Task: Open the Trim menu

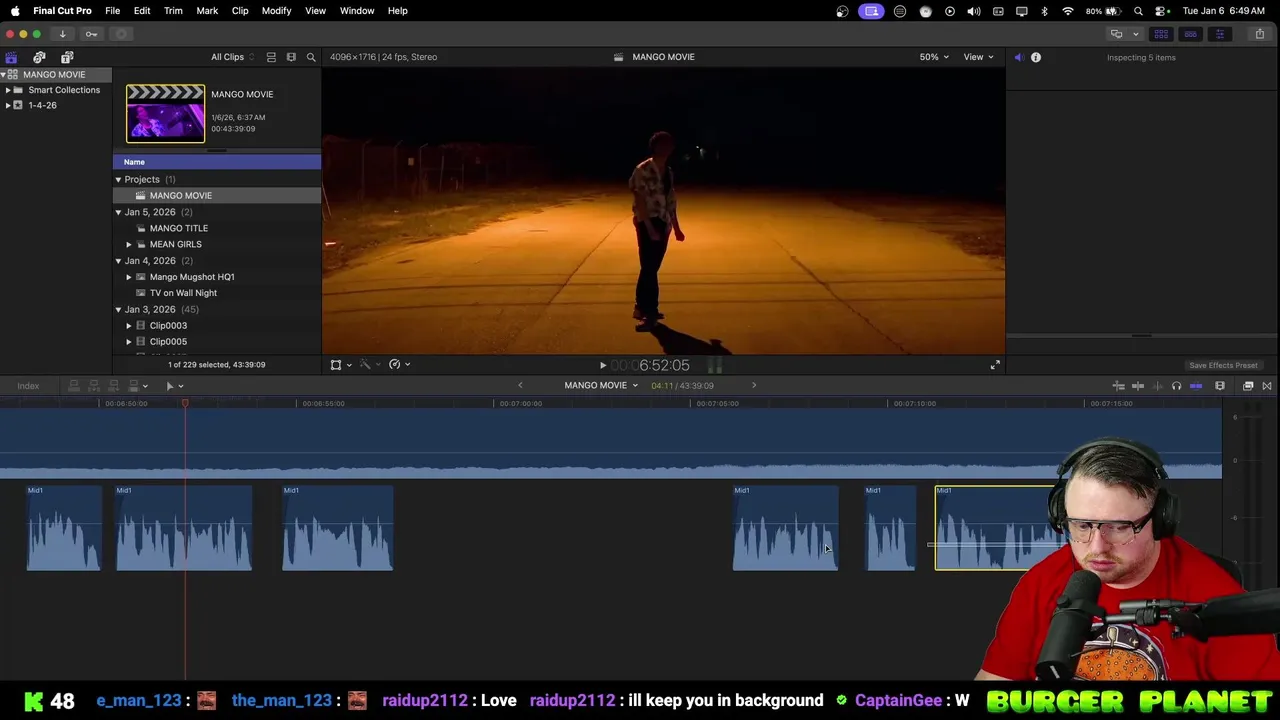Action: (173, 11)
